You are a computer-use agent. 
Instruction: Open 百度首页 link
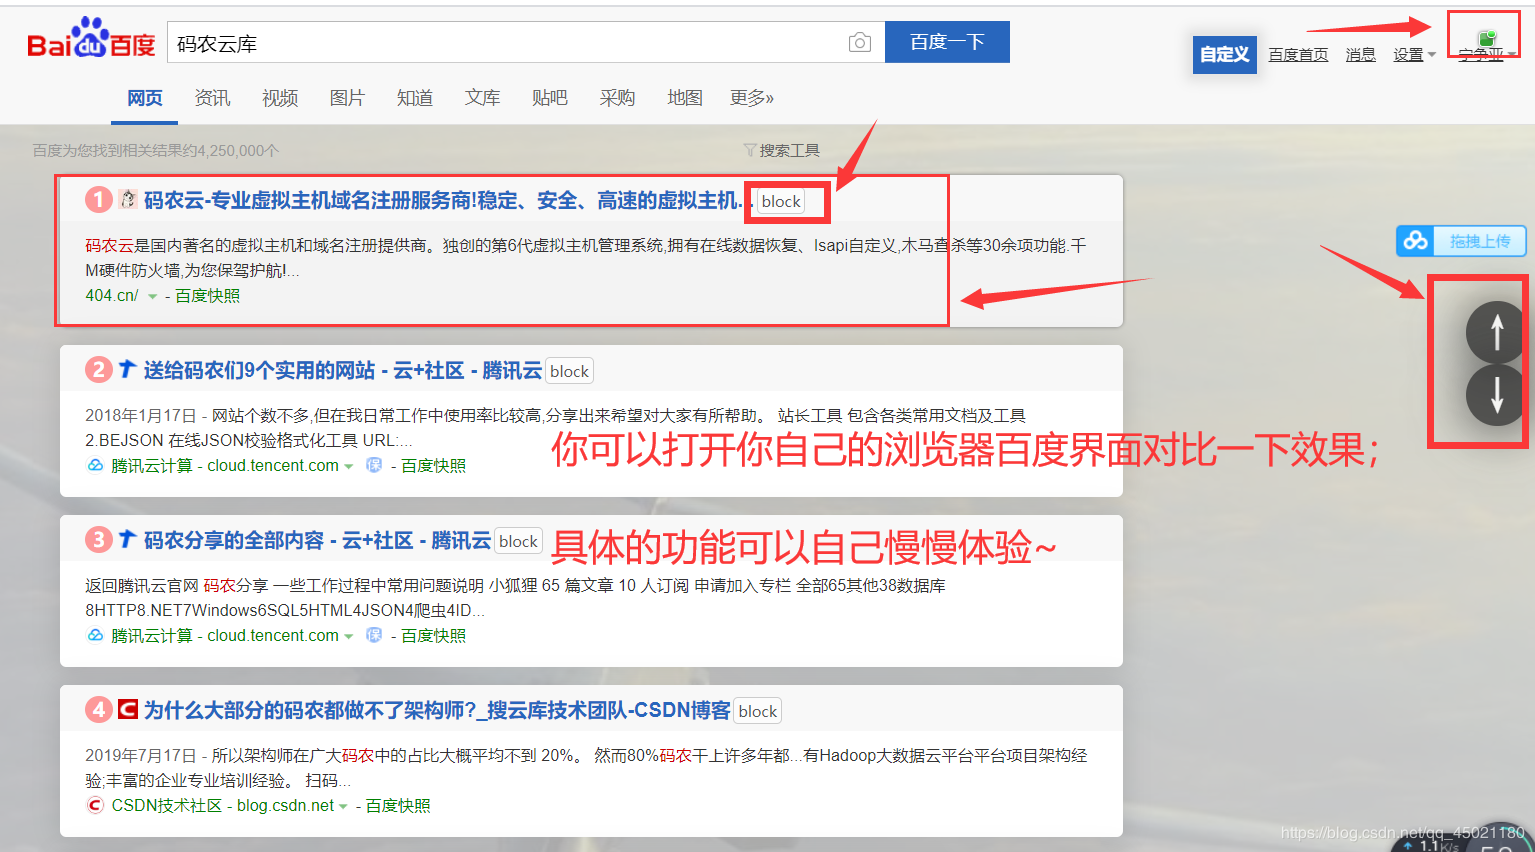click(1298, 55)
